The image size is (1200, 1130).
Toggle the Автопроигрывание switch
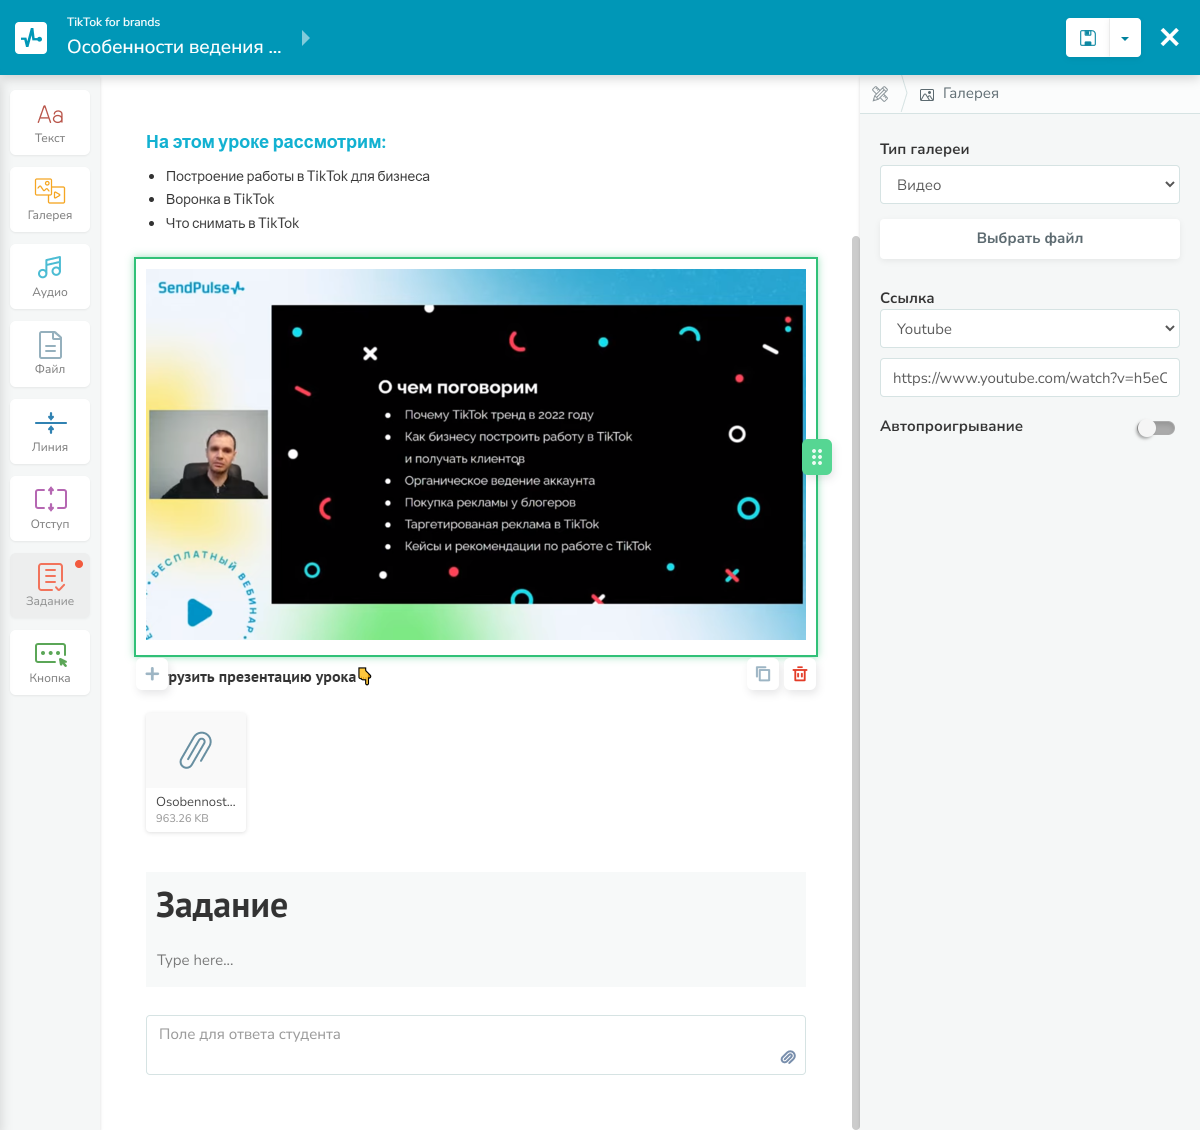click(1156, 428)
